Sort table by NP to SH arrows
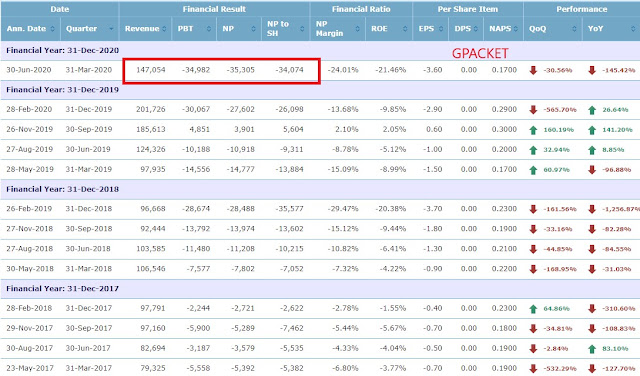Viewport: 640px width, 376px height. (302, 29)
